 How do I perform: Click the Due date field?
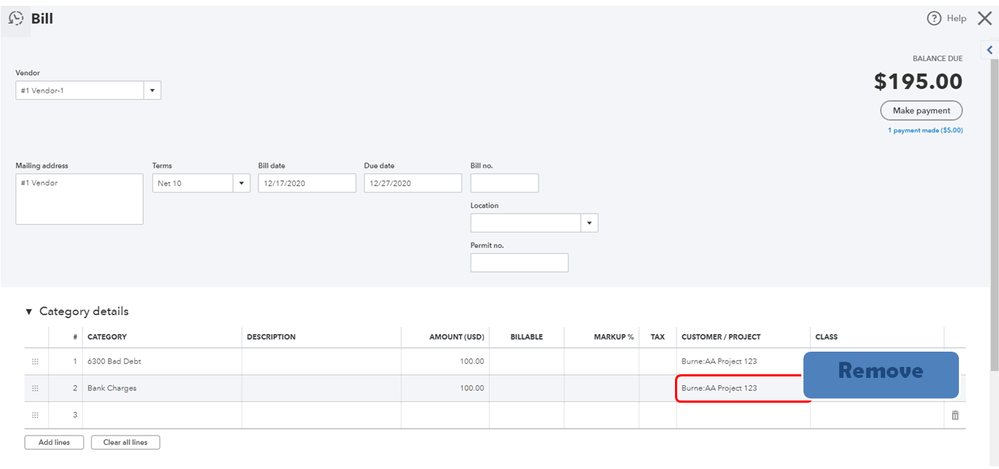point(413,184)
